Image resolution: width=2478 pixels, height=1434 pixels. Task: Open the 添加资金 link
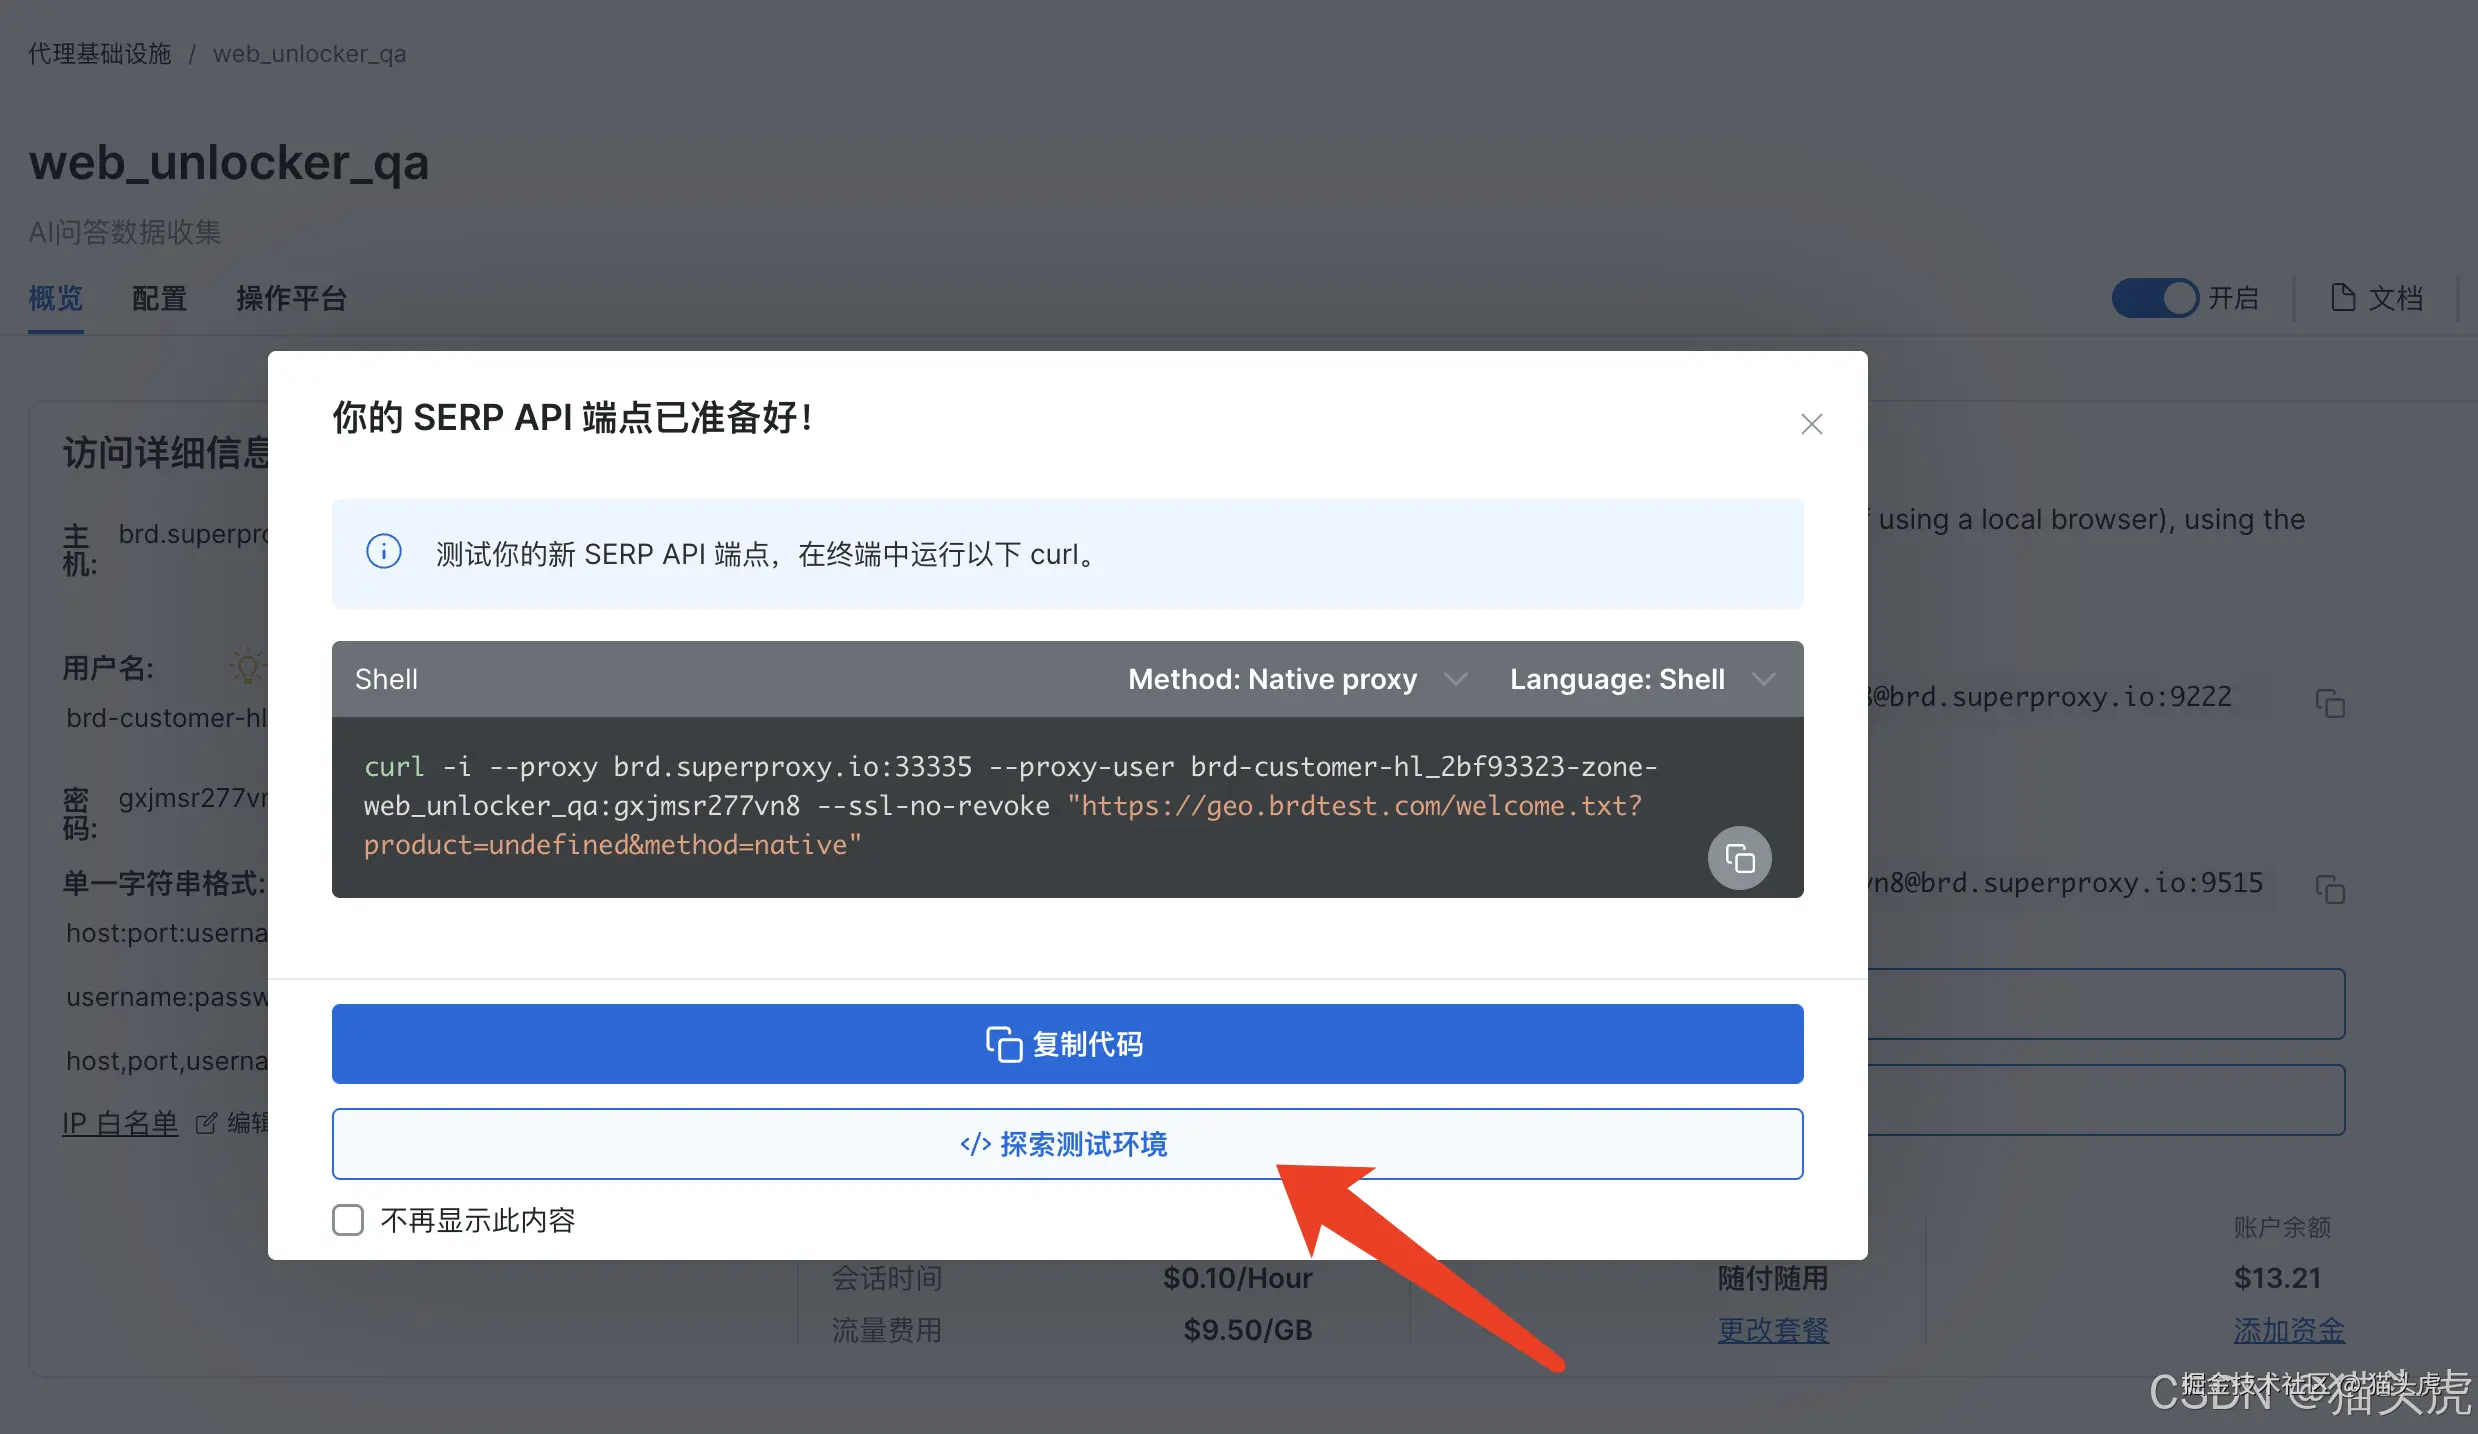click(x=2288, y=1330)
